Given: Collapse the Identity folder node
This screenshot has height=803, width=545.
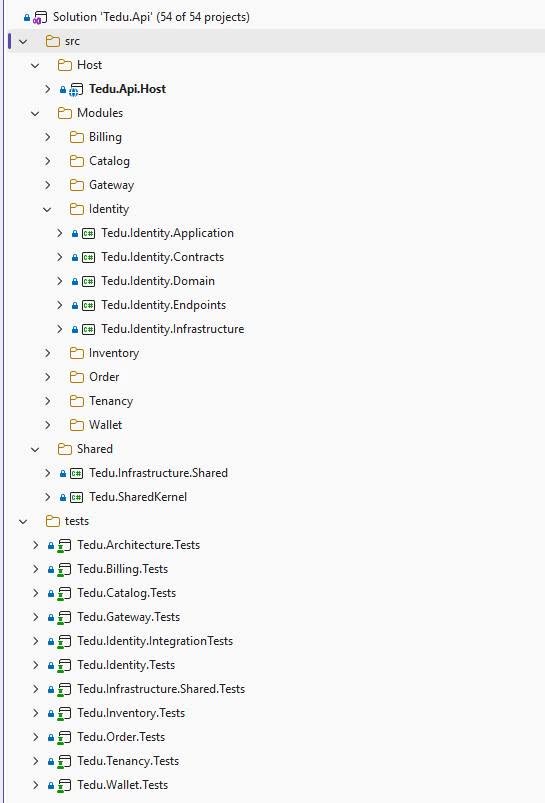Looking at the screenshot, I should pyautogui.click(x=47, y=209).
